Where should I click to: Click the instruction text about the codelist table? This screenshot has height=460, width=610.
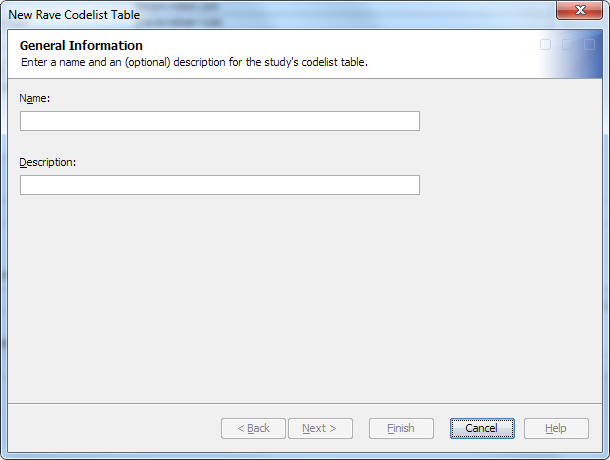[194, 62]
